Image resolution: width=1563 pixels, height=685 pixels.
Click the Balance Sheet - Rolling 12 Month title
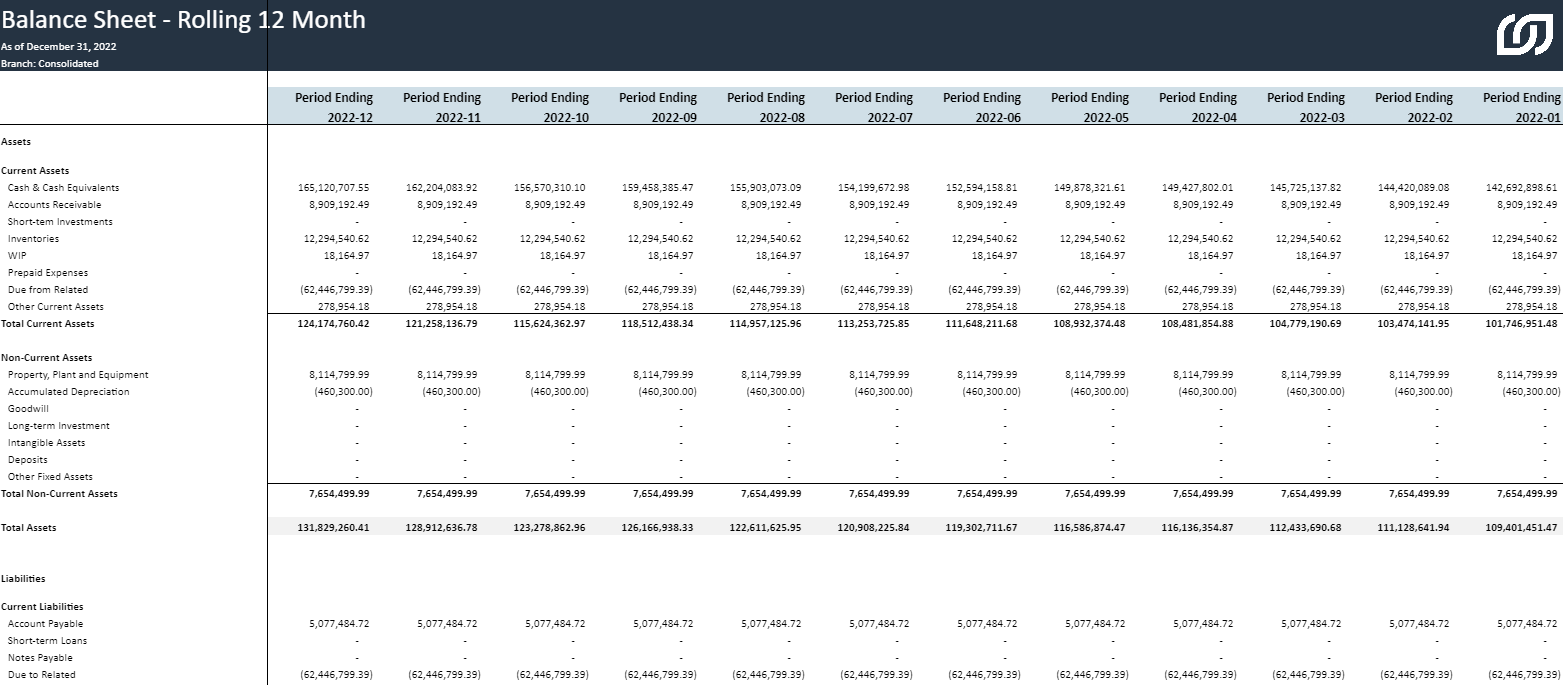pyautogui.click(x=183, y=20)
